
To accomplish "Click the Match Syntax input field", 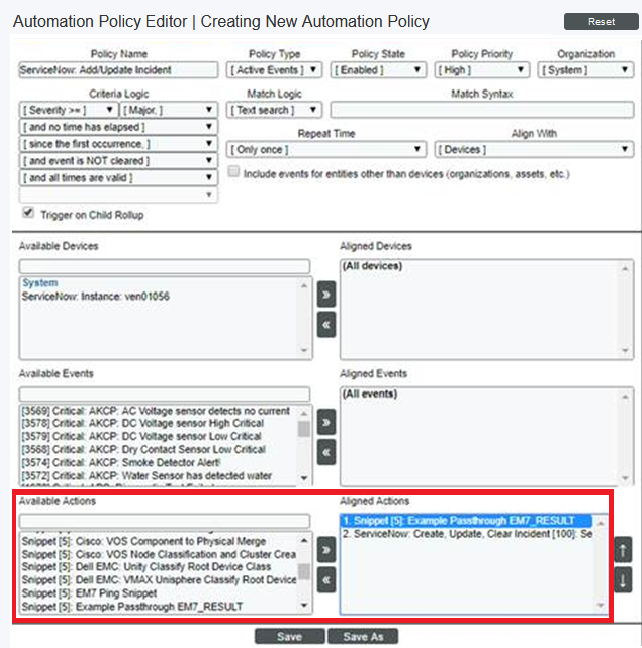I will pyautogui.click(x=481, y=110).
